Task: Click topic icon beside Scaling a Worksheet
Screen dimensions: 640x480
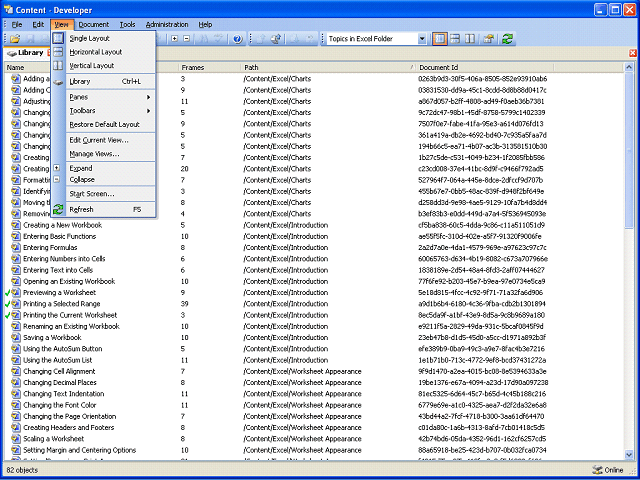Action: coord(16,439)
